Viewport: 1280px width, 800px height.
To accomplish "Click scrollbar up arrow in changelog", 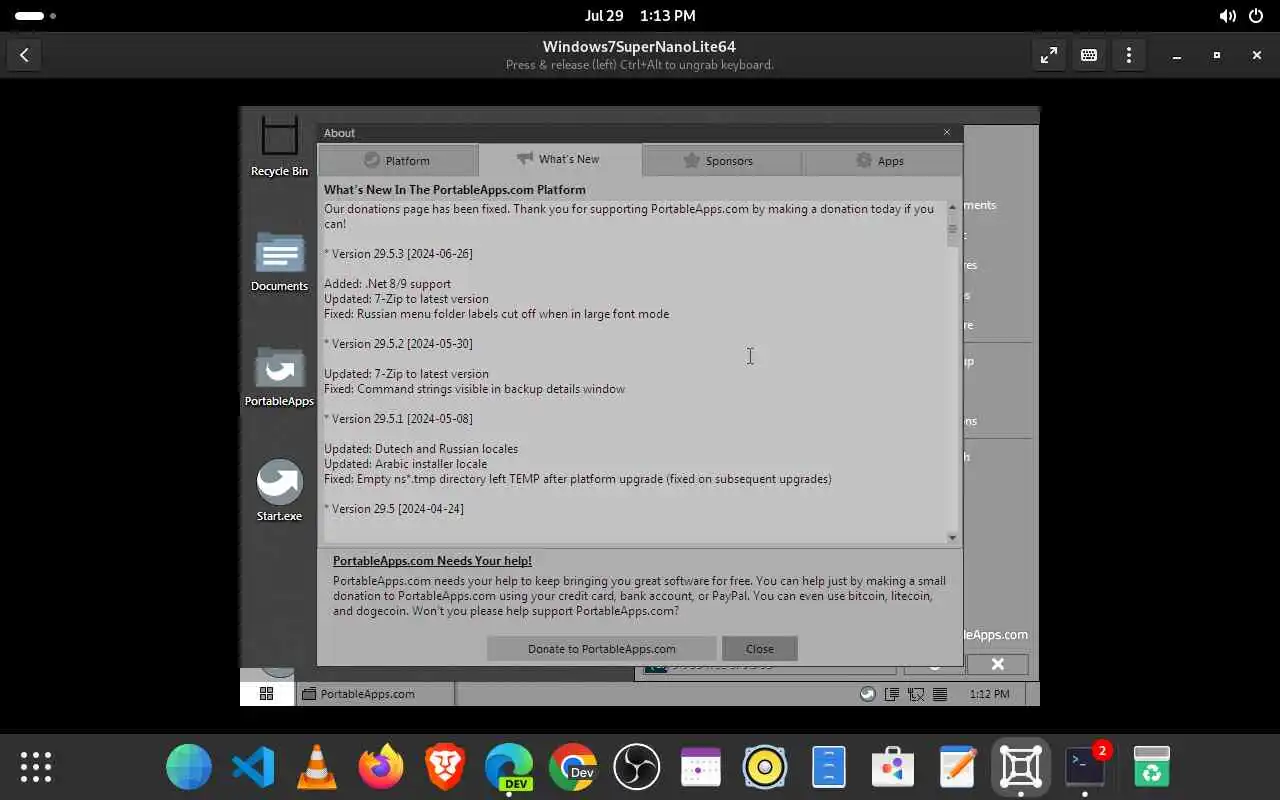I will click(952, 207).
